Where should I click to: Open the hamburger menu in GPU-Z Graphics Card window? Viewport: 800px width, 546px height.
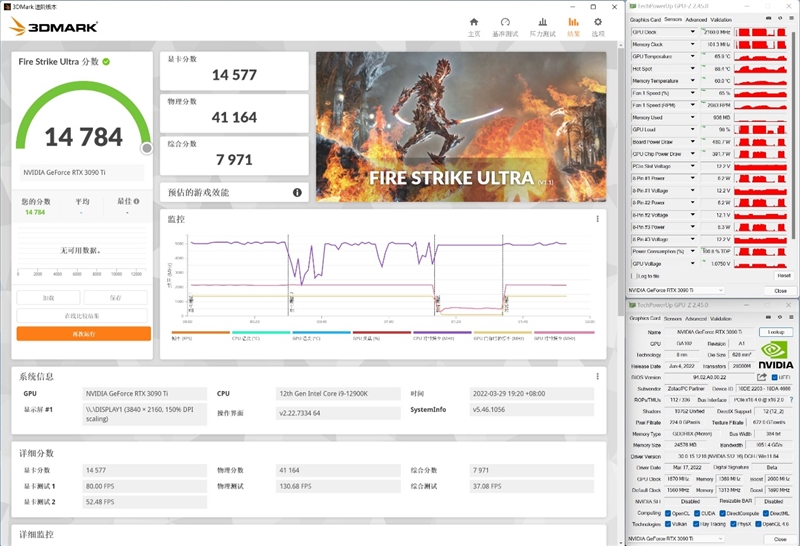point(790,317)
